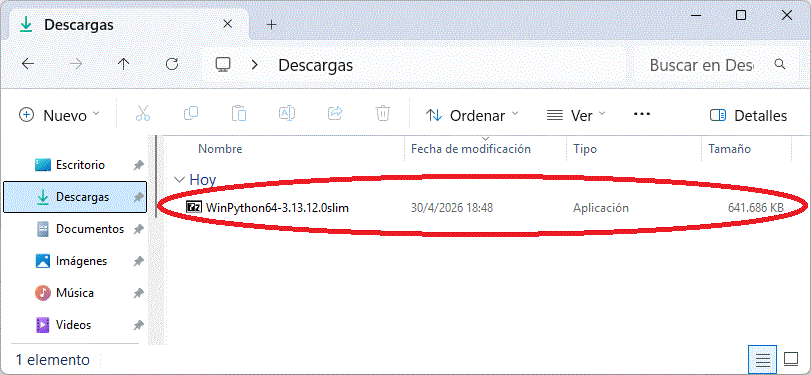Sort by the Tipo column header
The width and height of the screenshot is (811, 375).
tap(585, 149)
